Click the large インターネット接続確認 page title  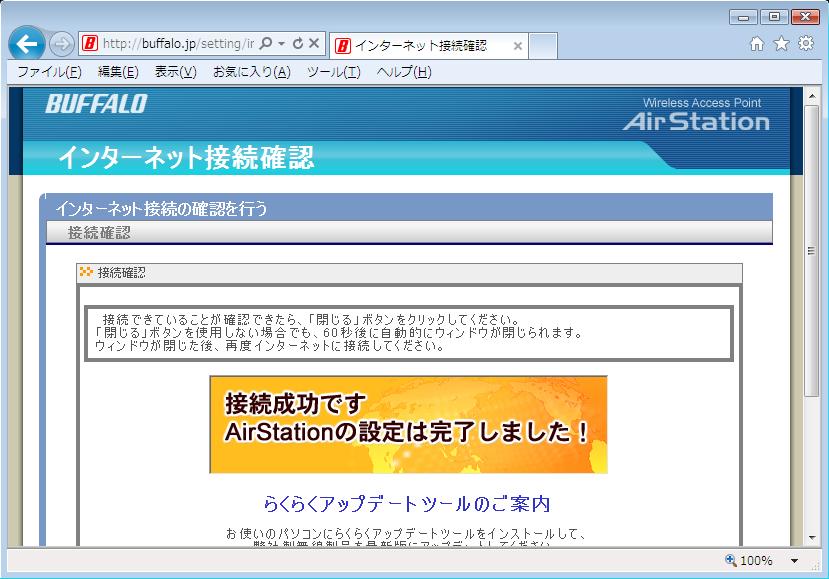[x=186, y=158]
